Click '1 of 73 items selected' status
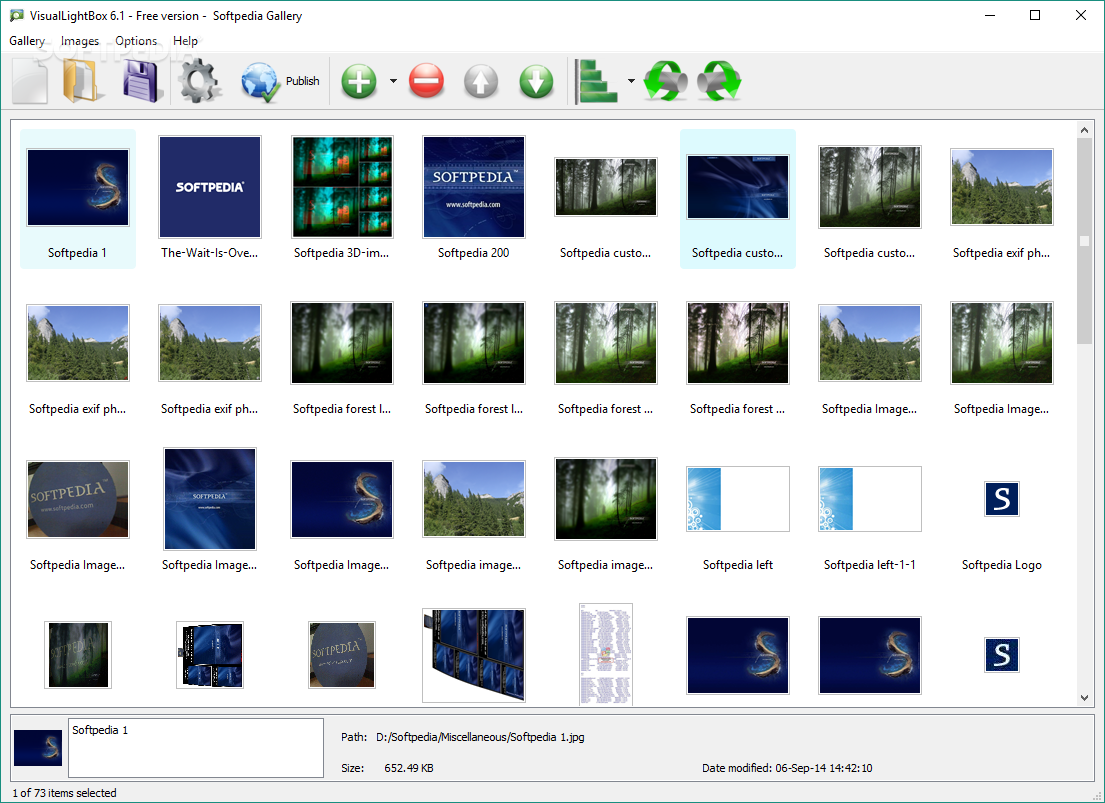The width and height of the screenshot is (1105, 803). (x=64, y=793)
